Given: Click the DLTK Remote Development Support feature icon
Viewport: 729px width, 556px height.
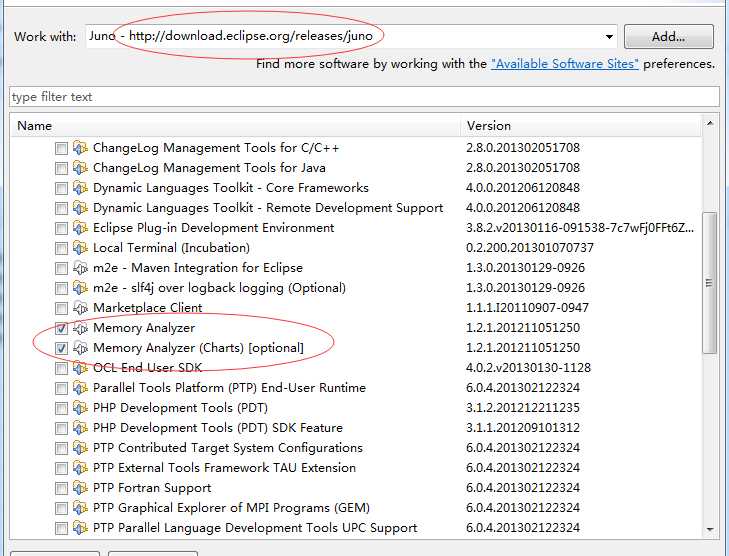Looking at the screenshot, I should 80,208.
